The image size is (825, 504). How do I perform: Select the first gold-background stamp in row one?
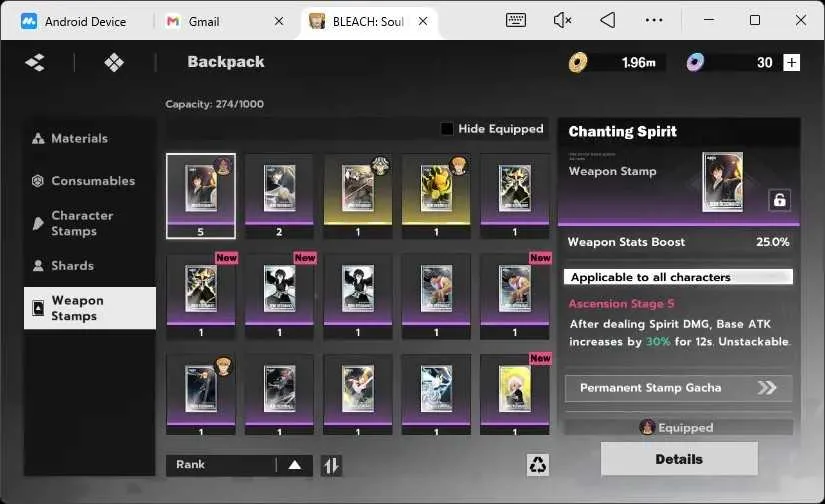[358, 196]
